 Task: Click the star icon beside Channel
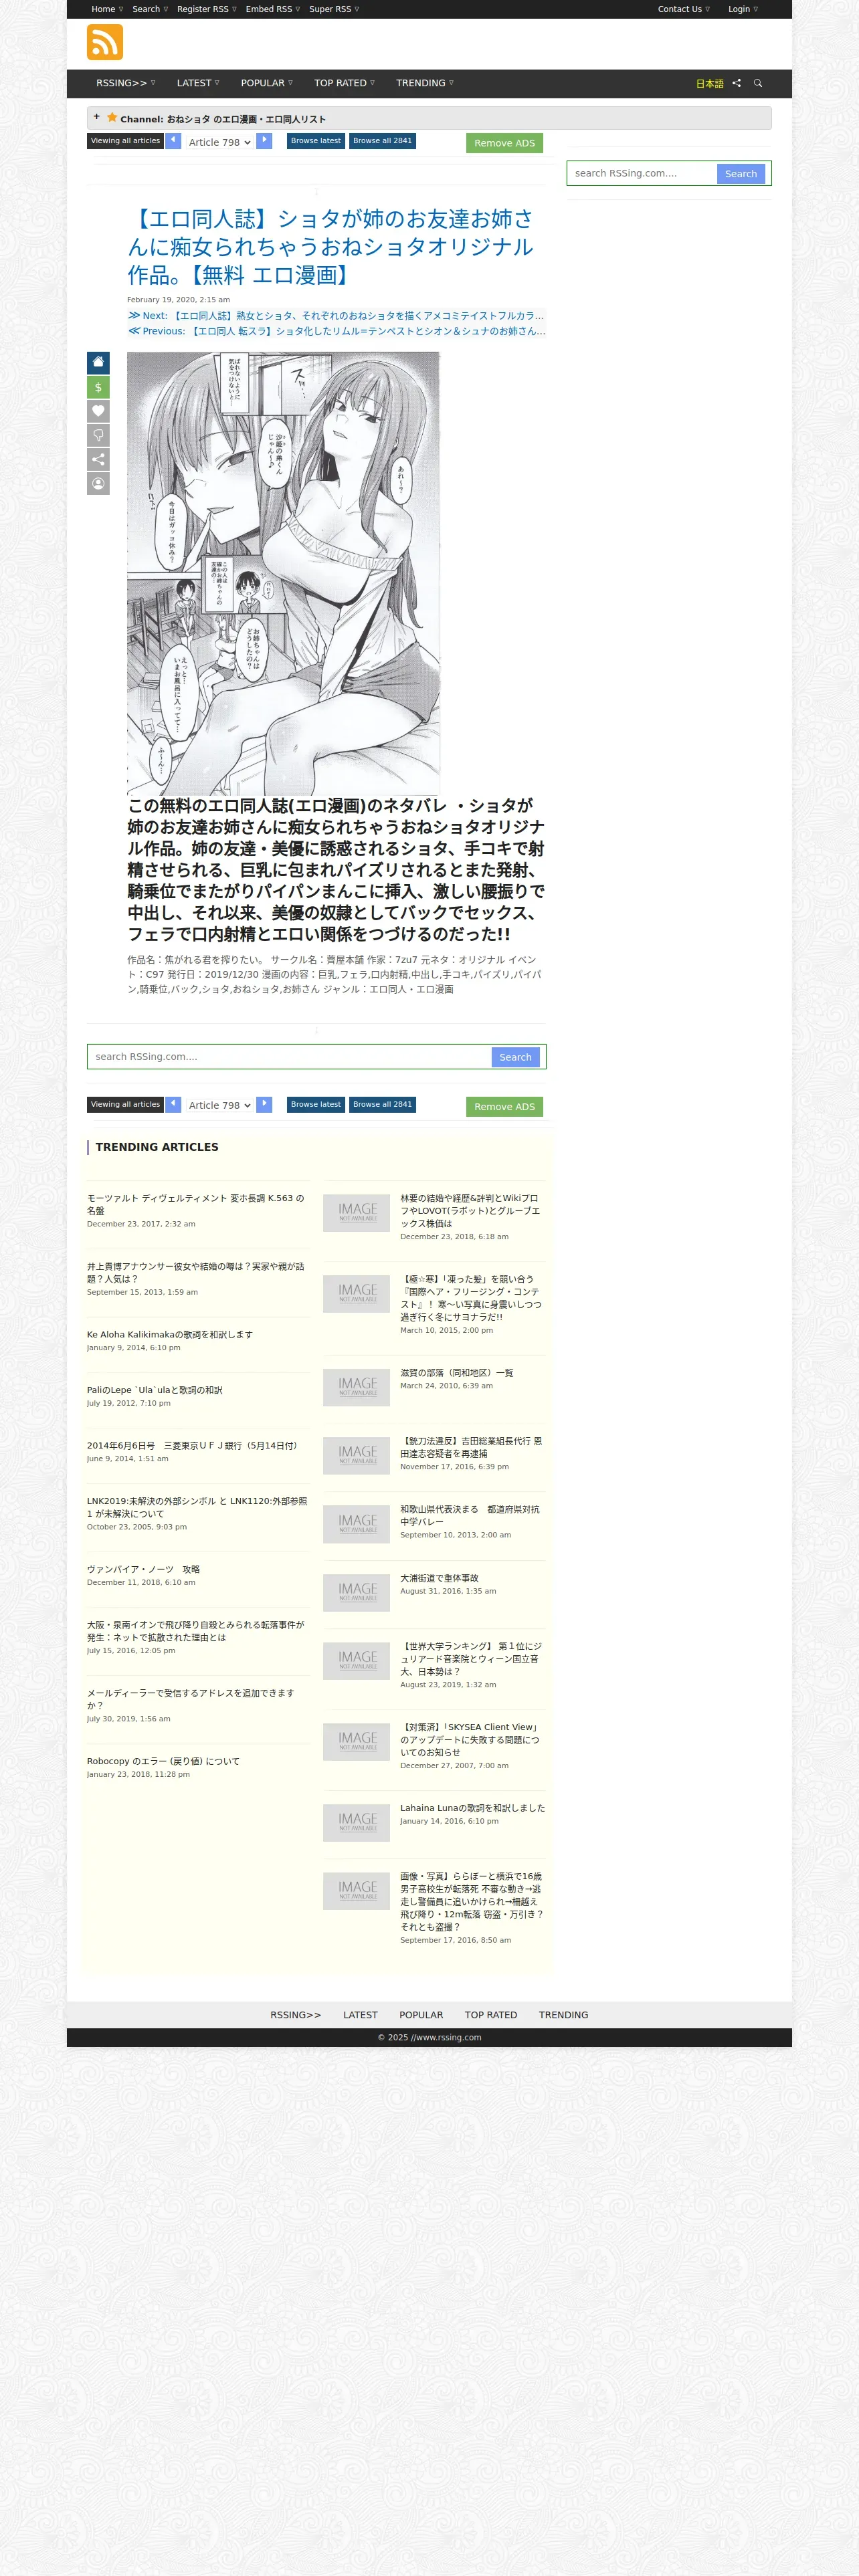(x=112, y=117)
